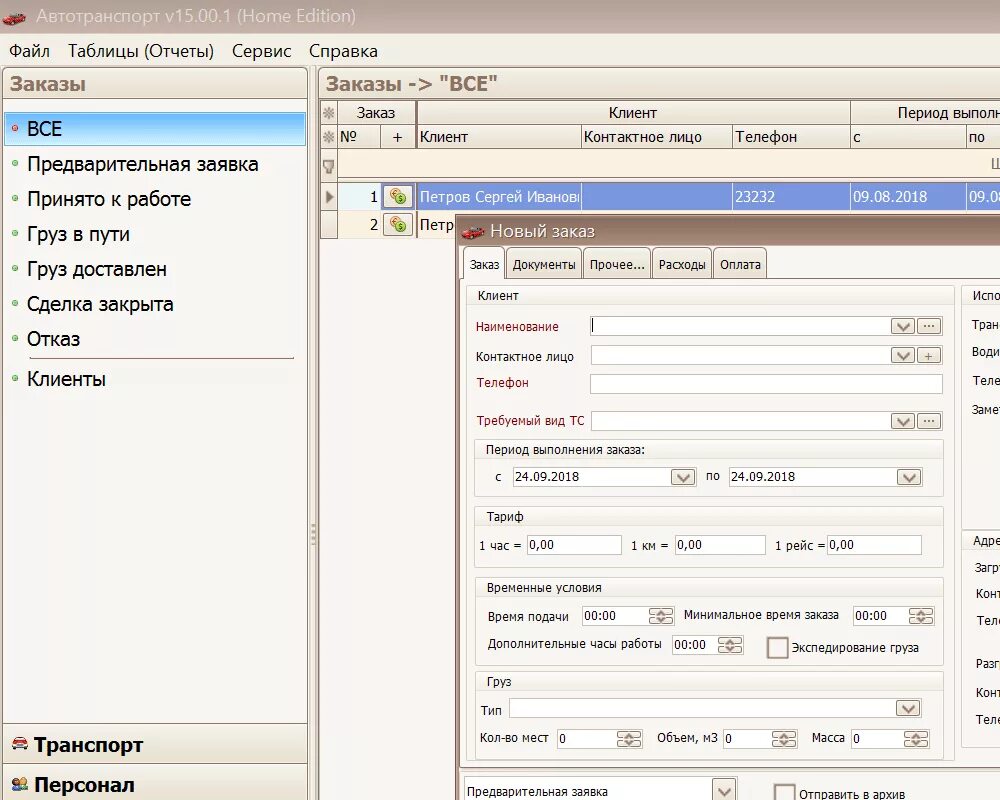Open the Предварительная заявка status dropdown
Screen dimensions: 1000x800
coord(724,791)
